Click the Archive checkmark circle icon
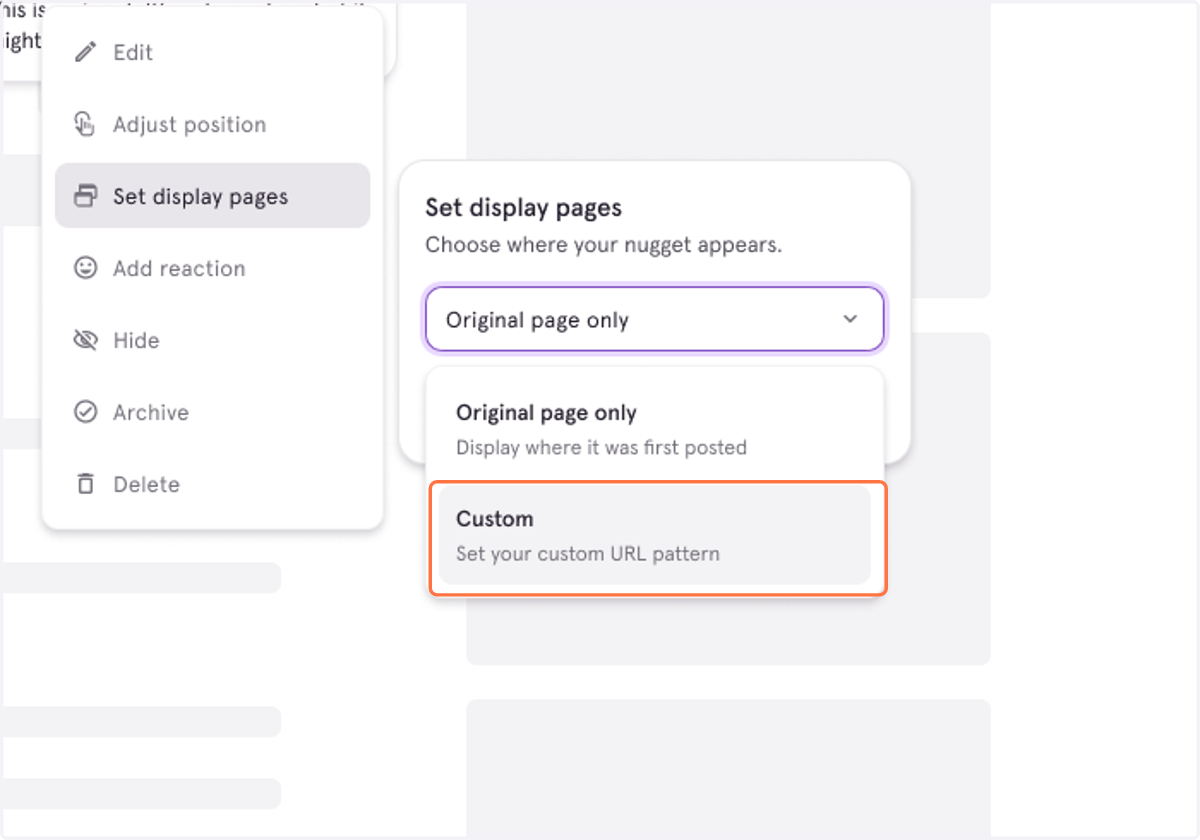1200x840 pixels. (86, 412)
